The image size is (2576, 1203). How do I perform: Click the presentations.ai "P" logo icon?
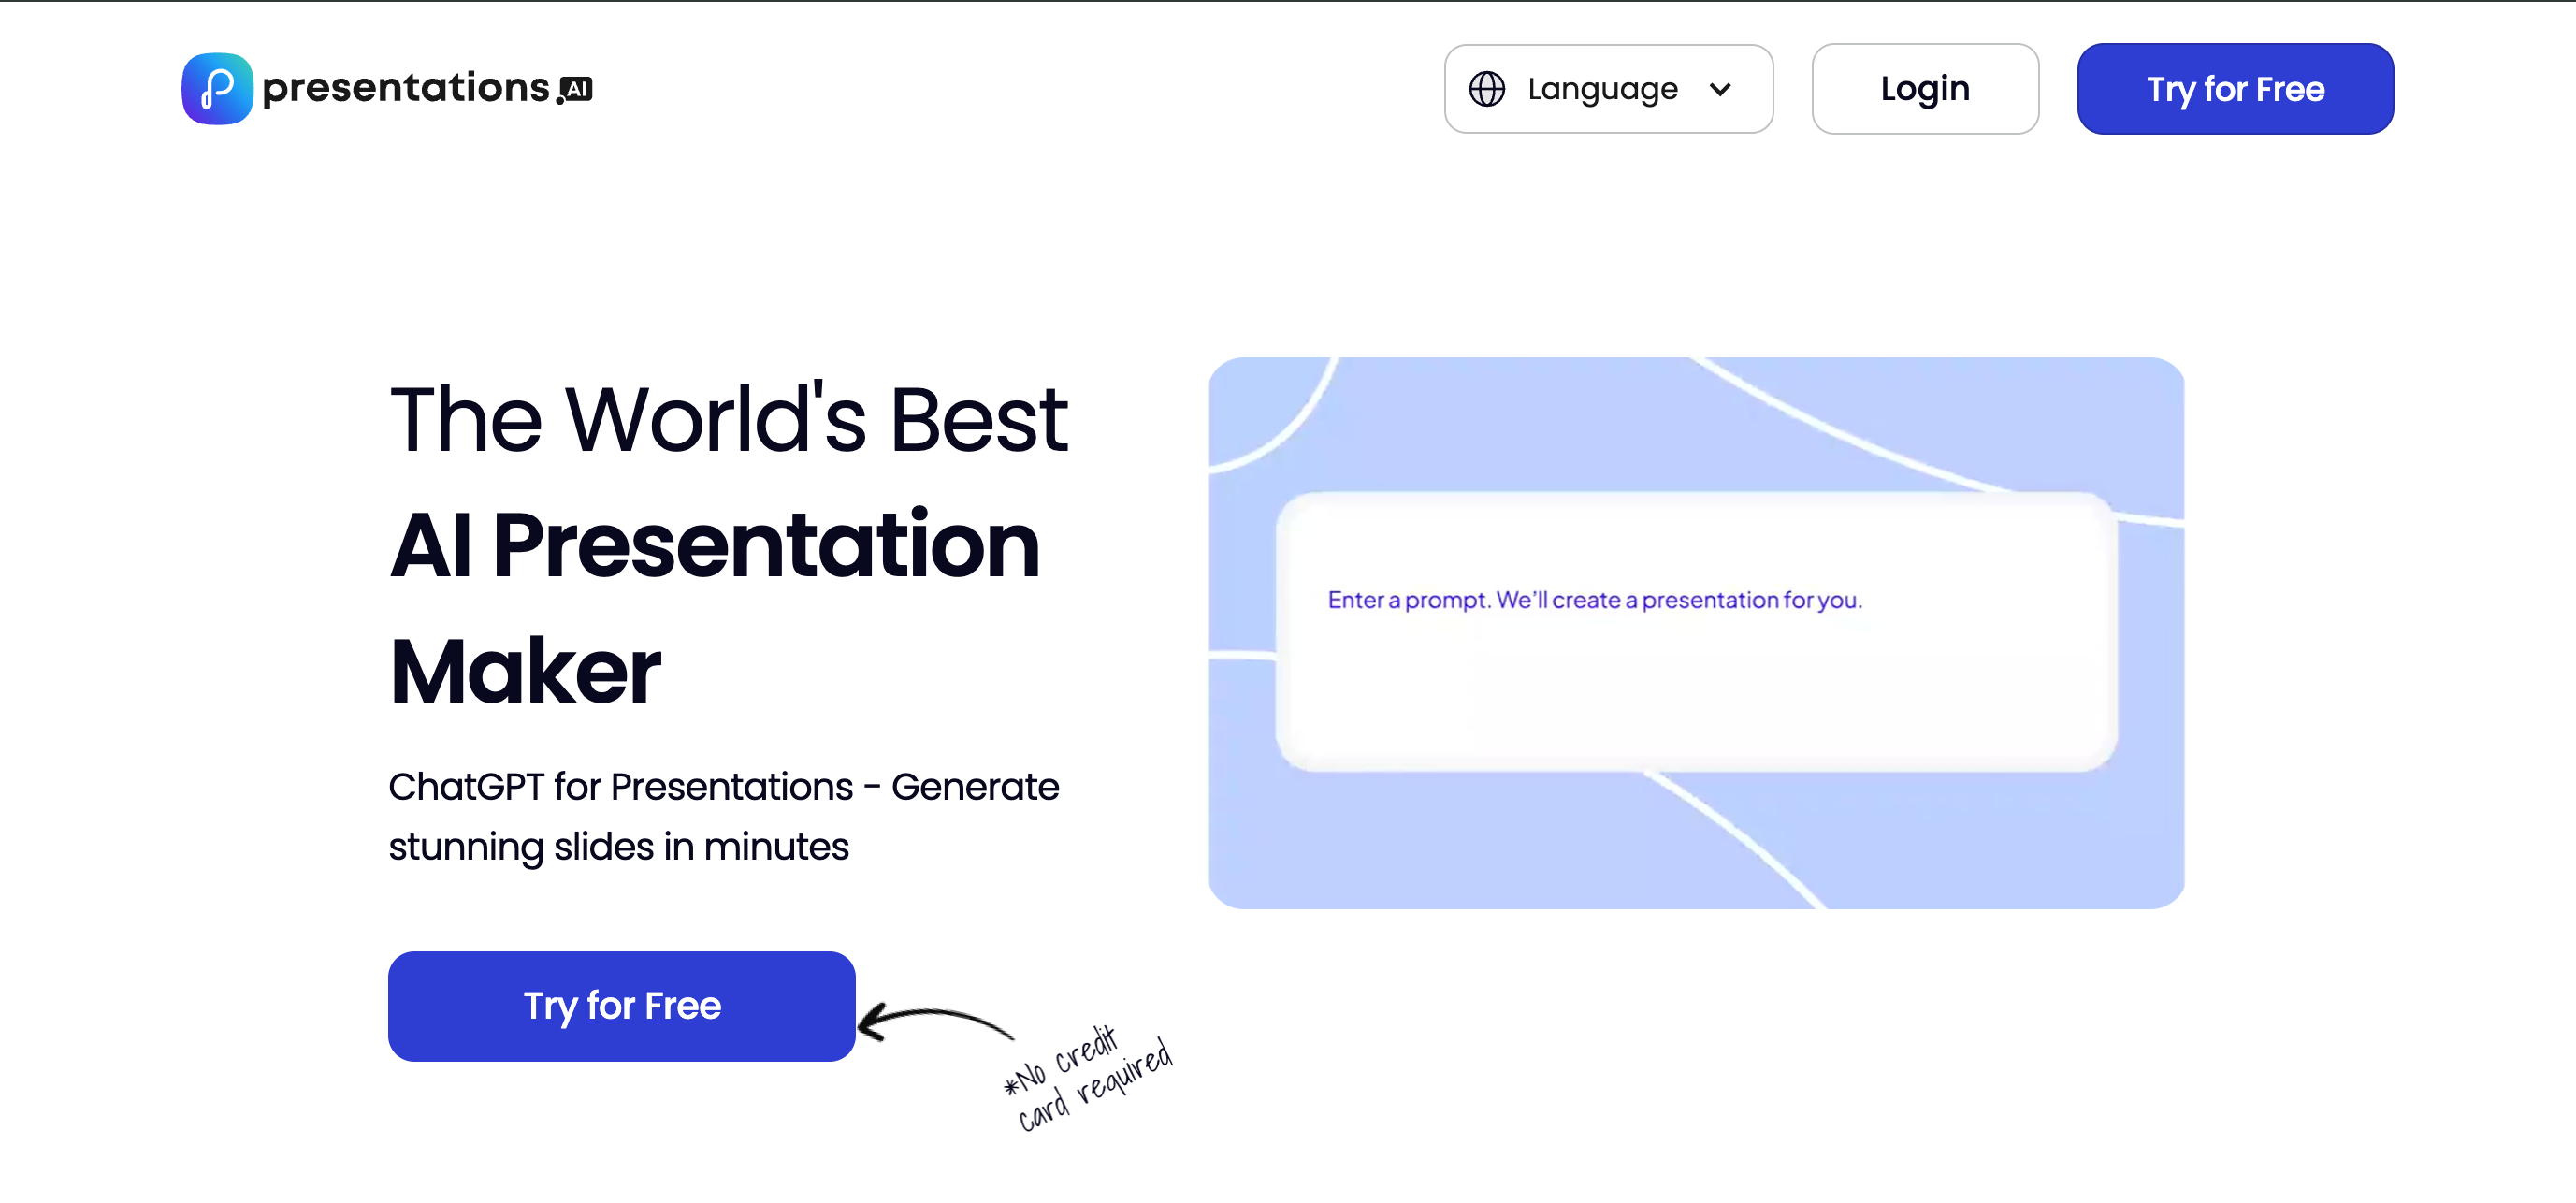(x=216, y=88)
